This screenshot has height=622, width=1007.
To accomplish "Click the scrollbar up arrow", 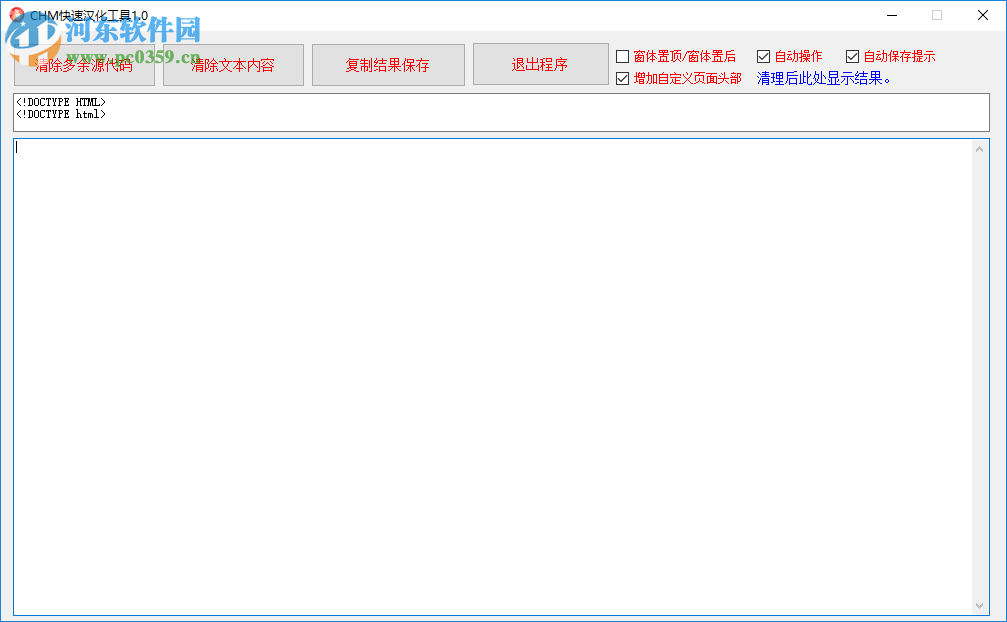I will point(981,148).
